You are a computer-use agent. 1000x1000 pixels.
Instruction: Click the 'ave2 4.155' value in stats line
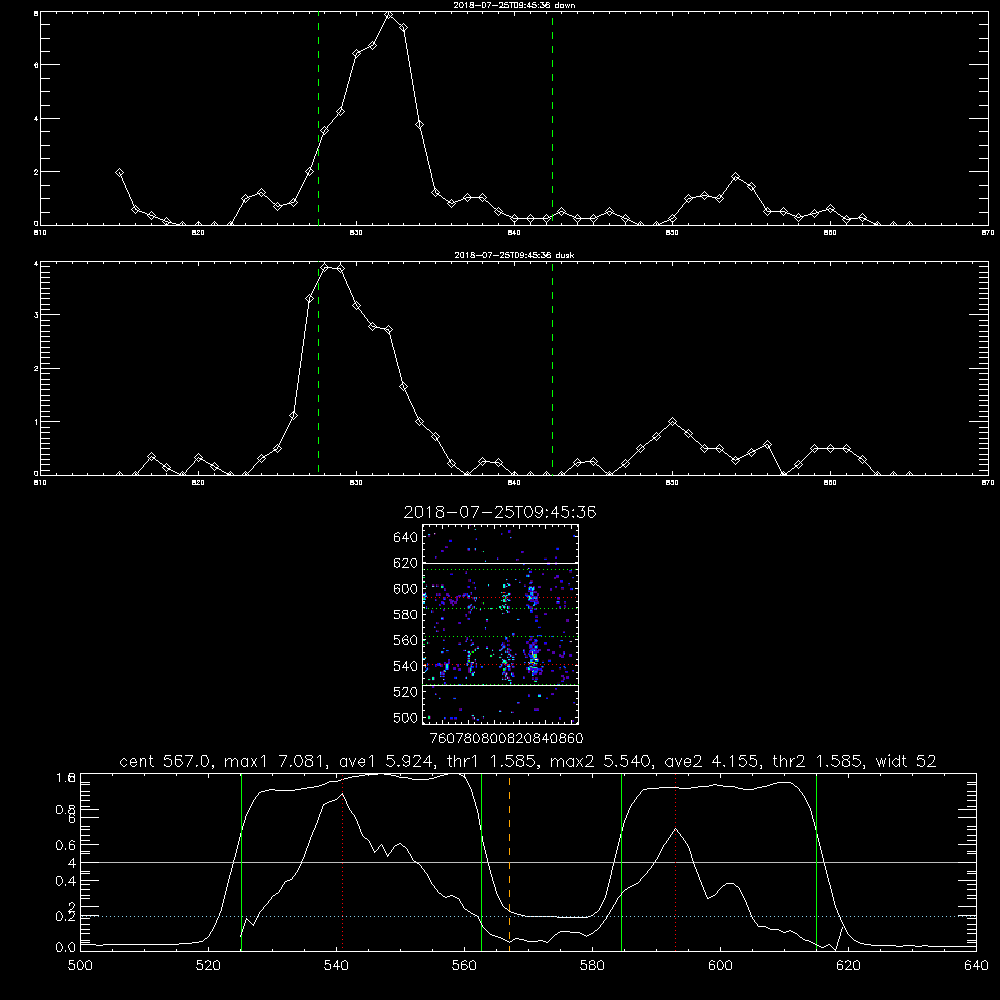713,761
